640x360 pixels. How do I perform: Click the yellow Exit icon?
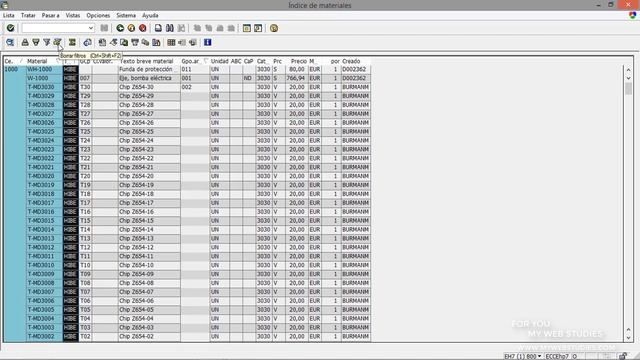pos(131,28)
